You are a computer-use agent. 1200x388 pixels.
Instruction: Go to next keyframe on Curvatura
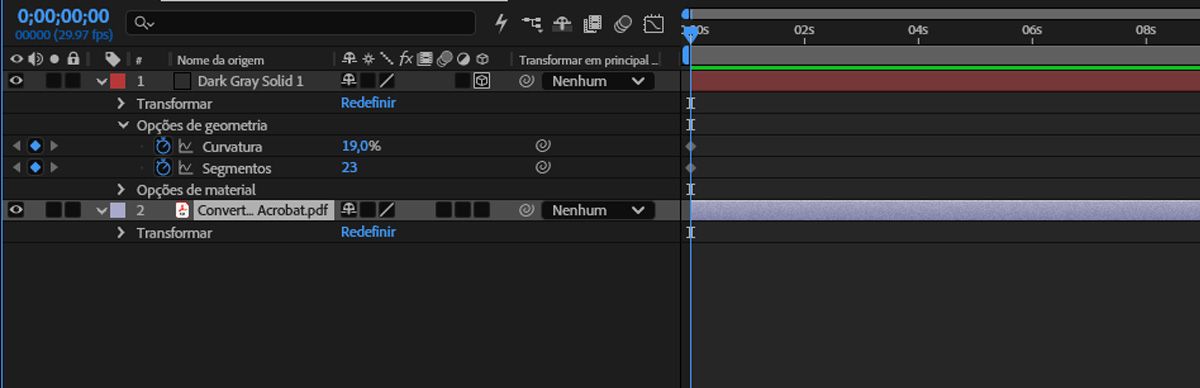(x=54, y=146)
